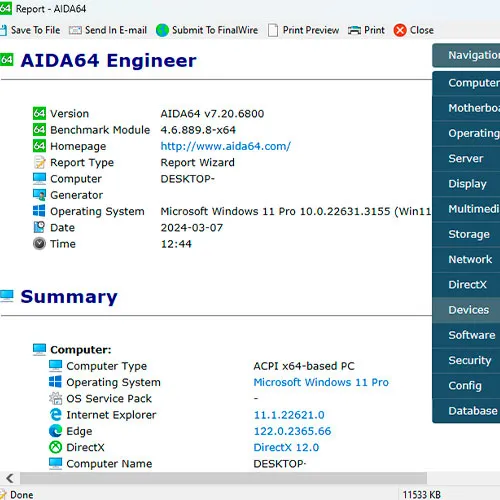This screenshot has width=500, height=500.
Task: Click the Computer Name monitor icon
Action: 55,463
